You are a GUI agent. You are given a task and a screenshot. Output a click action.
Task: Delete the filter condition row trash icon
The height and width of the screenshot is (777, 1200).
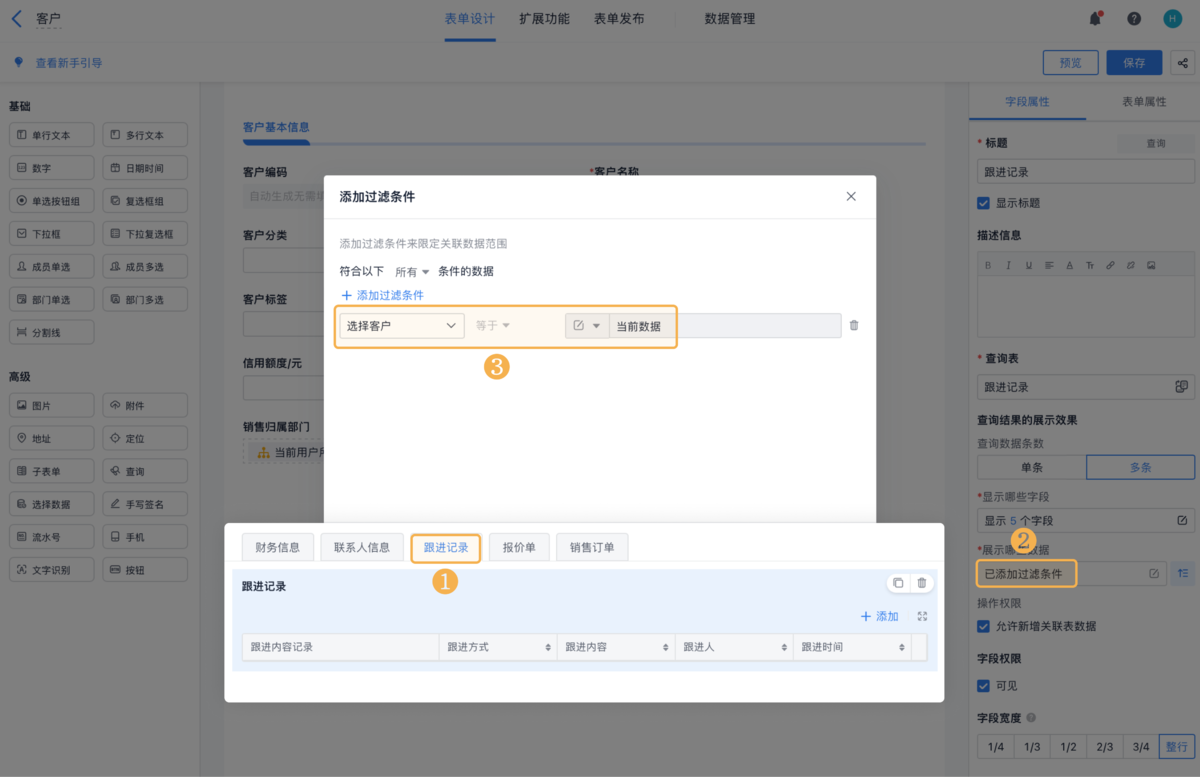853,325
